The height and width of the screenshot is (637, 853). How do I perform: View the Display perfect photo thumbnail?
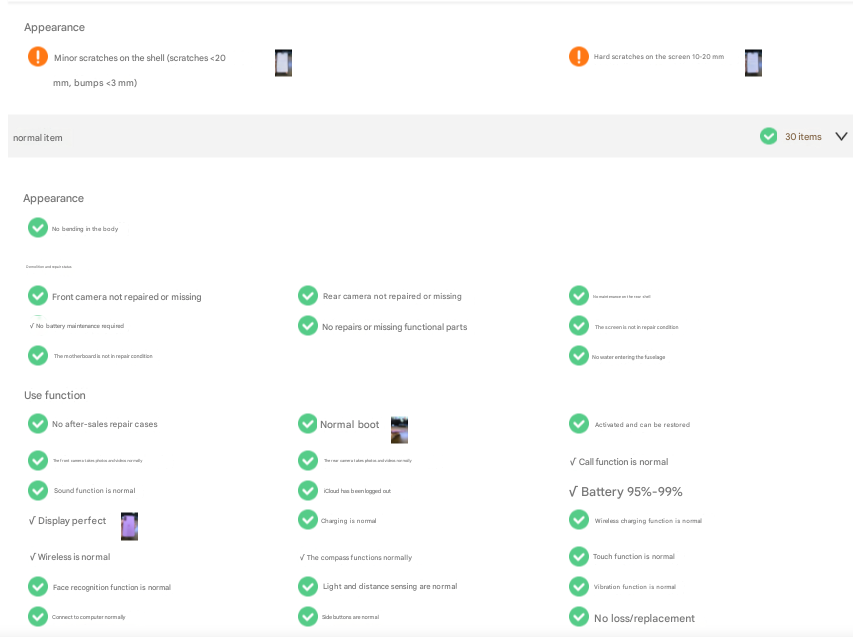[x=129, y=526]
